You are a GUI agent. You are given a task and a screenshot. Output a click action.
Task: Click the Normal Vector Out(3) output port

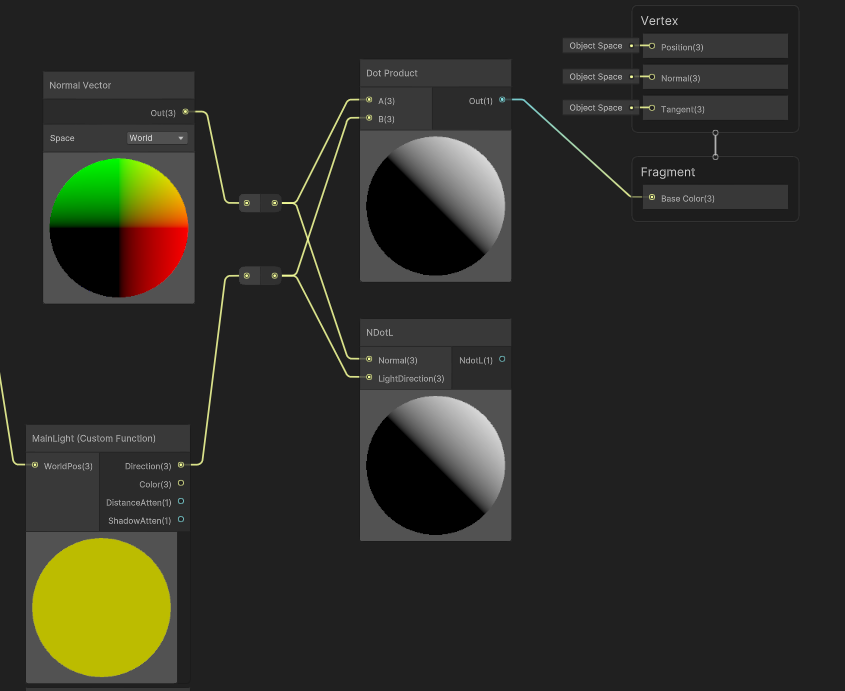tap(185, 112)
